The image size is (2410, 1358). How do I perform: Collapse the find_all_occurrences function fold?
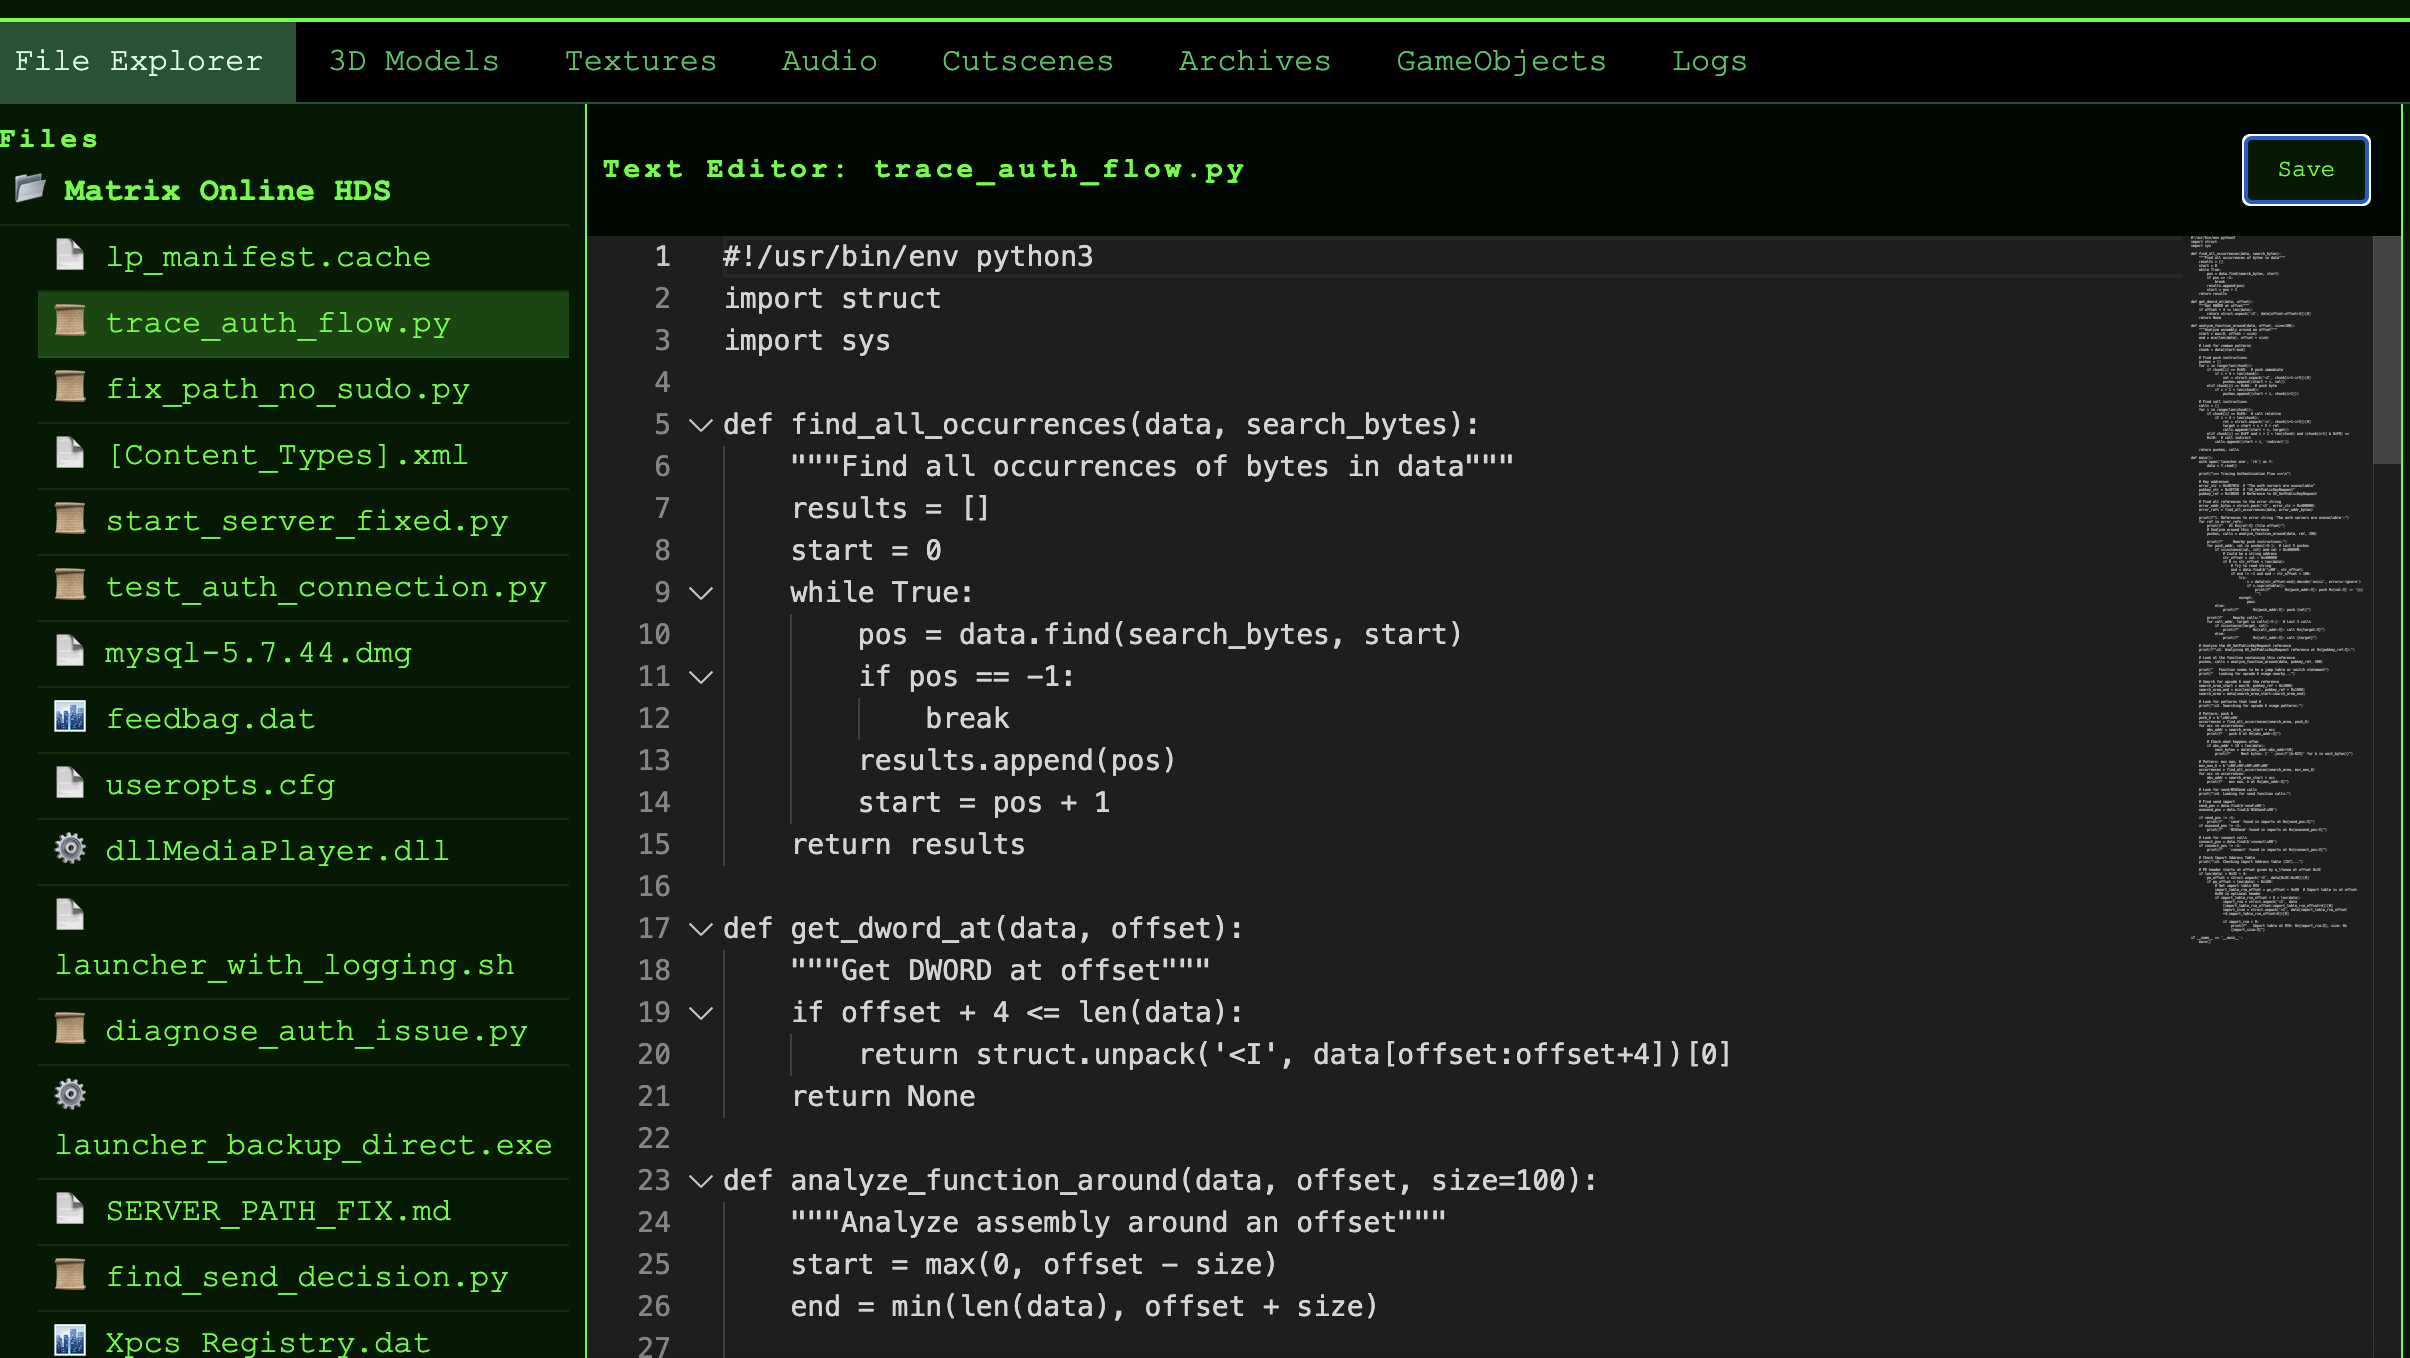702,425
